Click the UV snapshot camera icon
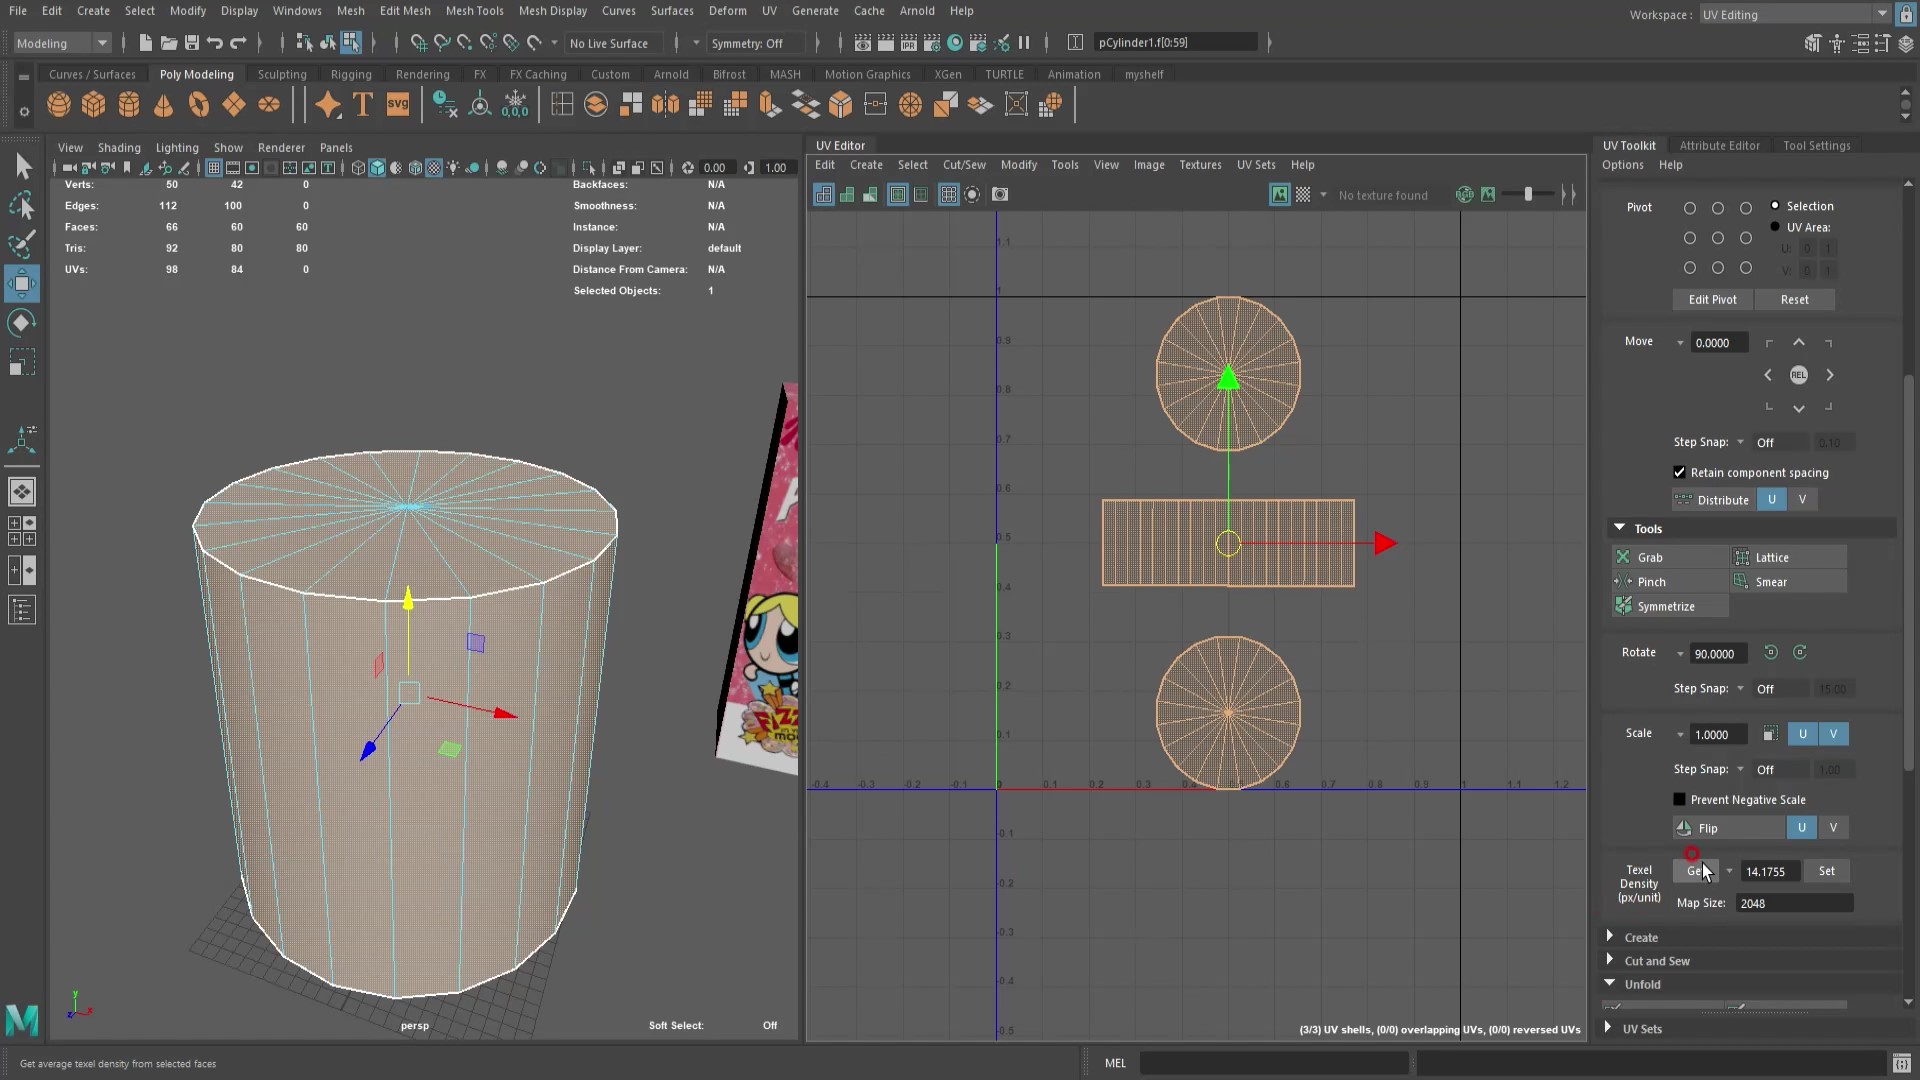 [1000, 195]
